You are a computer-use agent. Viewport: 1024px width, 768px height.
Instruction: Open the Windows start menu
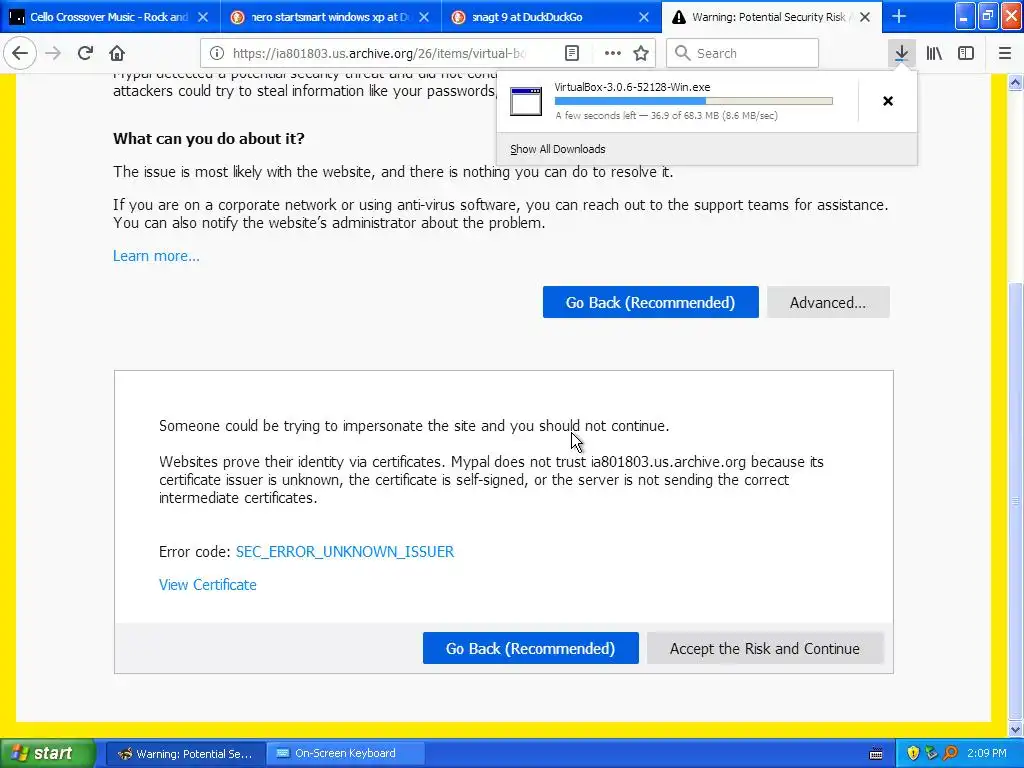47,754
